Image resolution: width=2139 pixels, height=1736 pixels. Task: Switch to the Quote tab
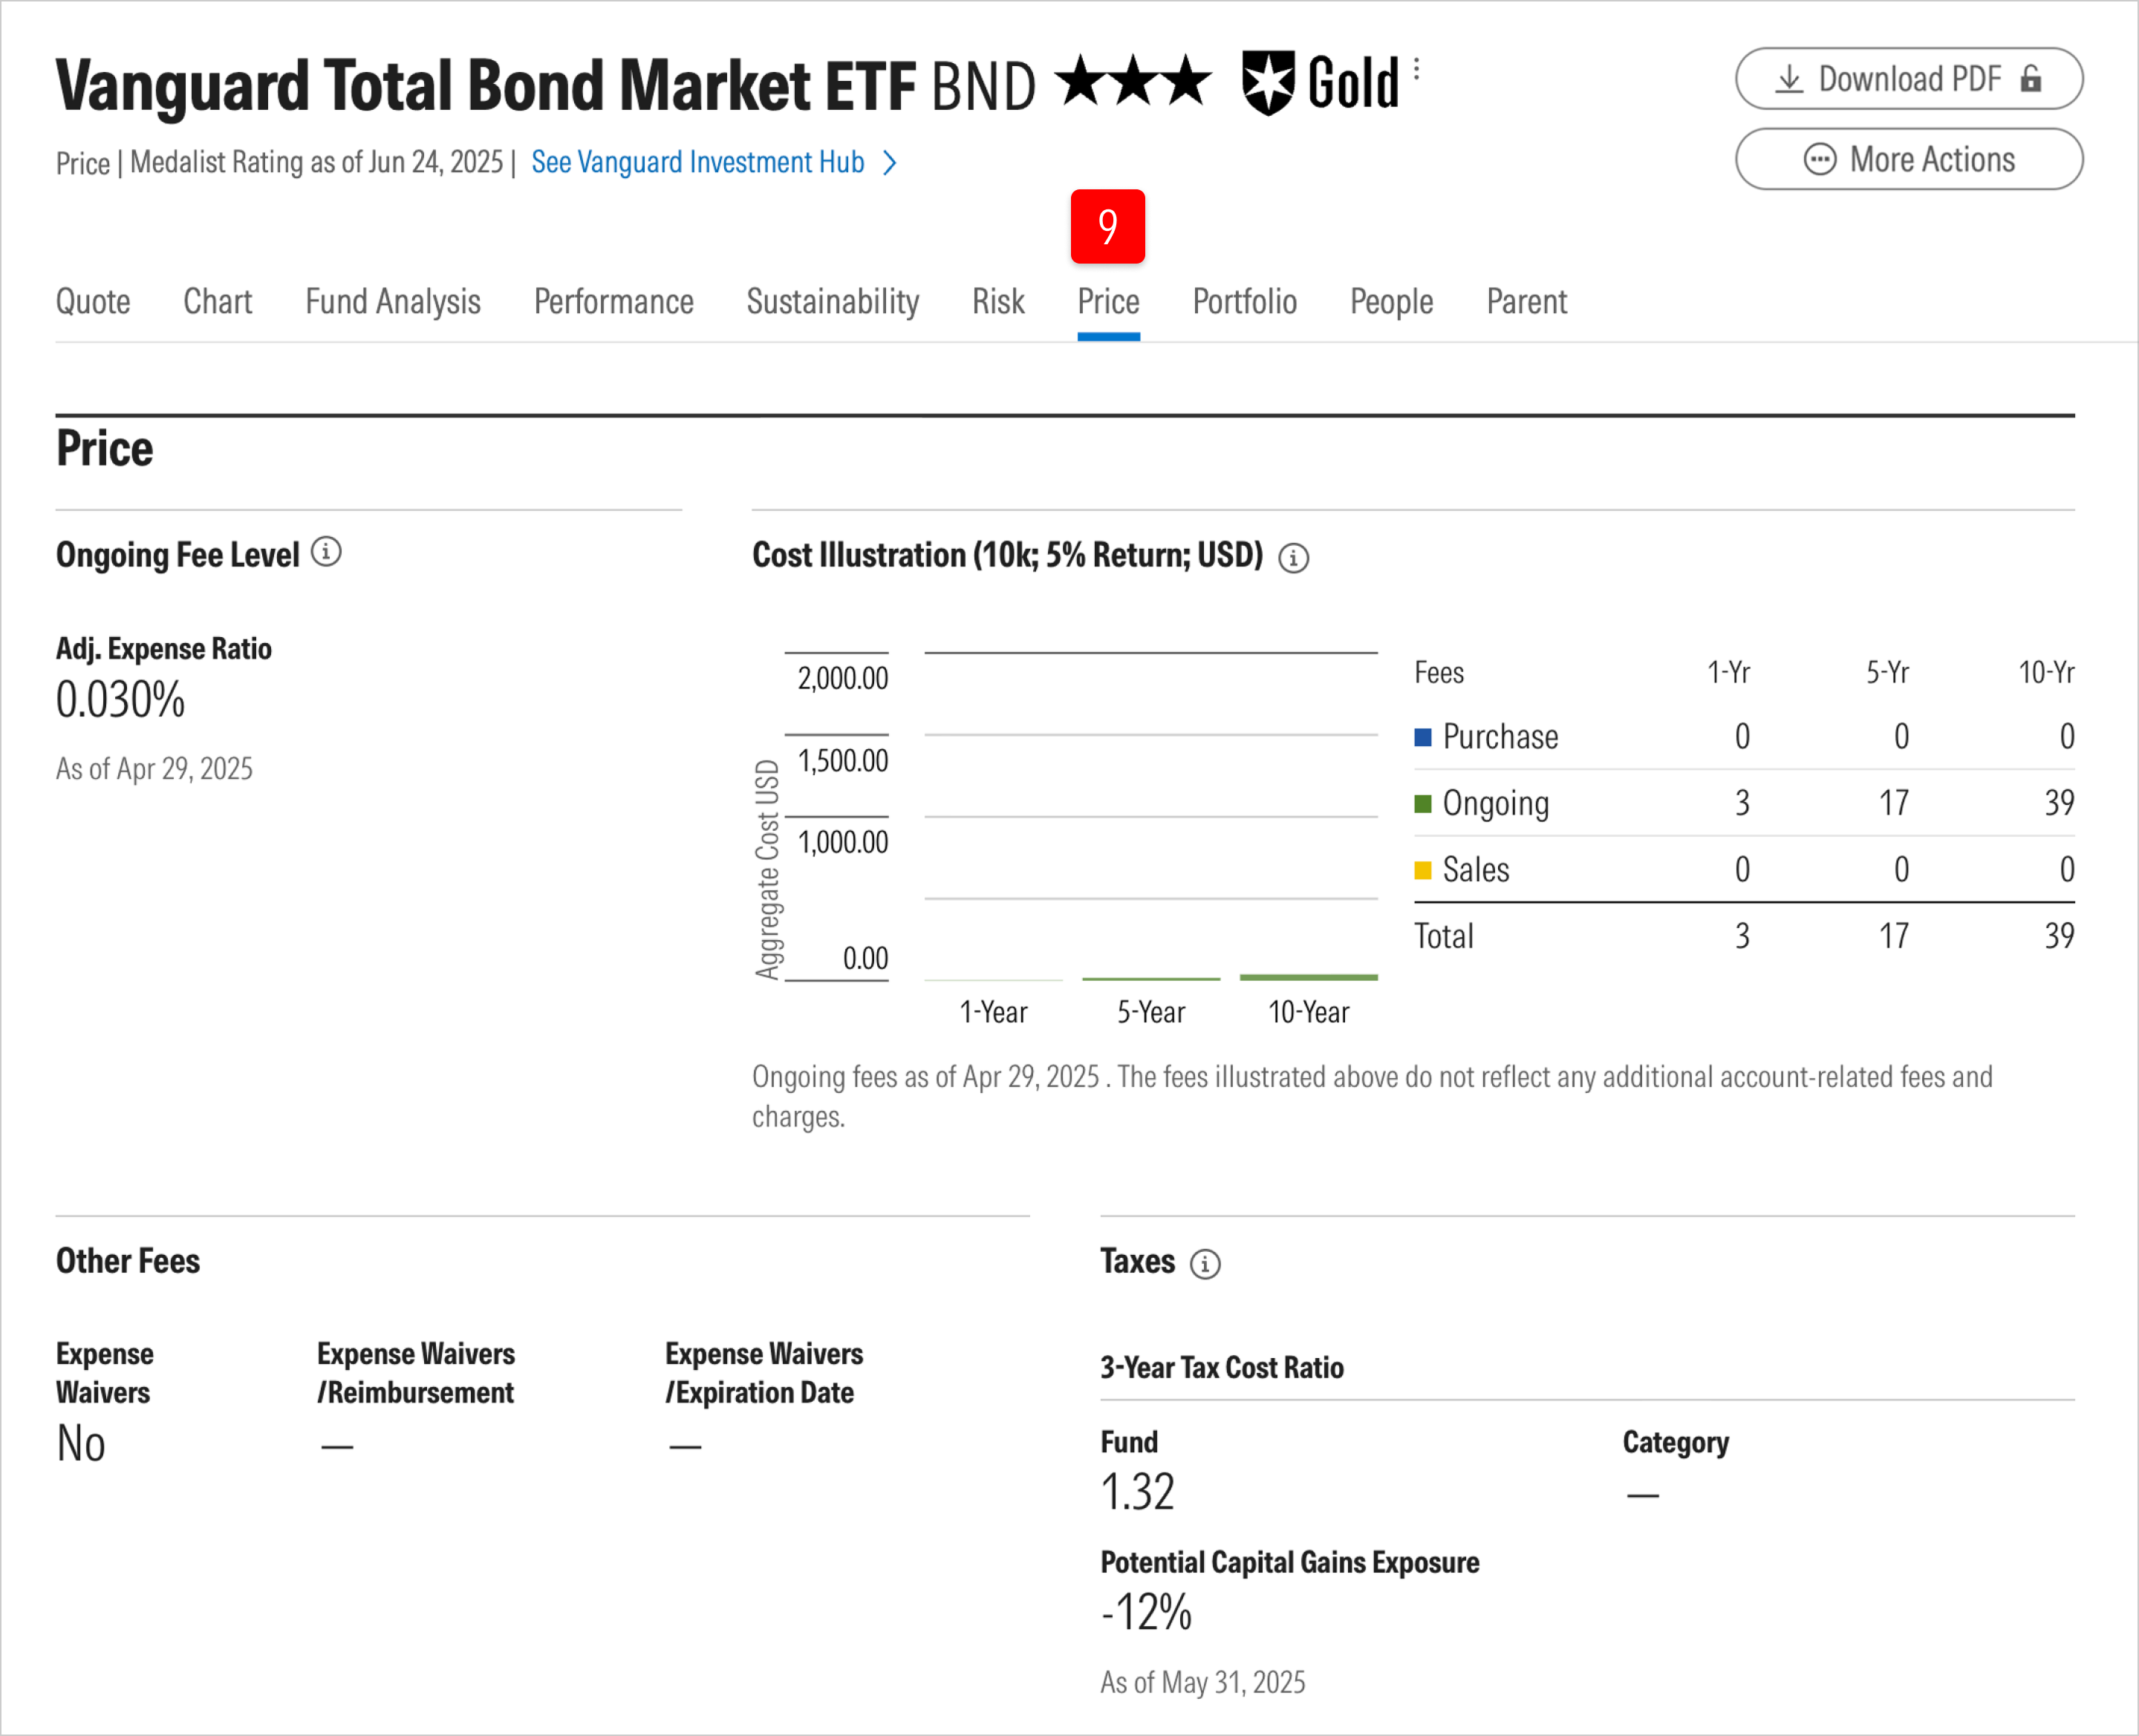click(x=93, y=301)
